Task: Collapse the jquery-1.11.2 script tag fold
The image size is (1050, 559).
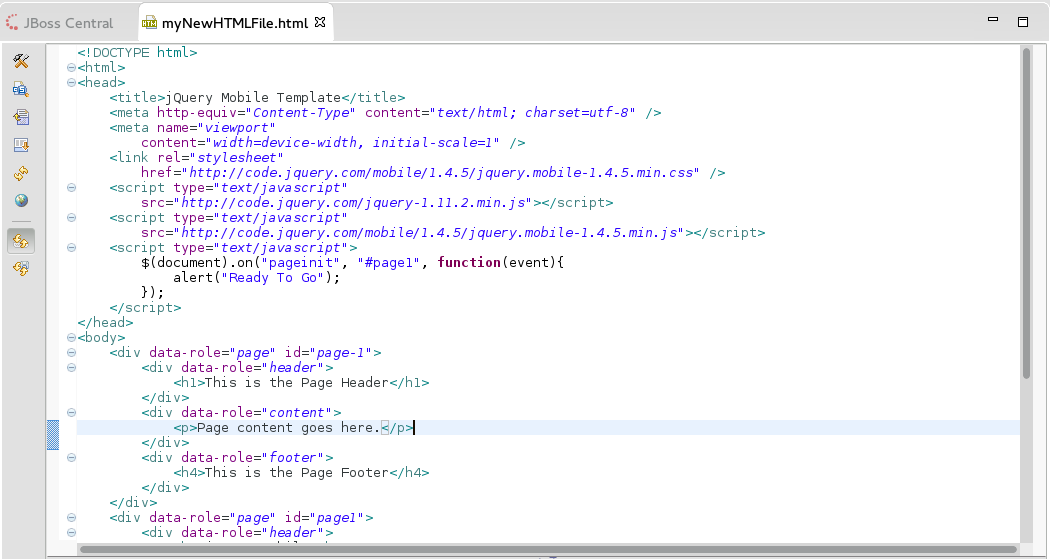Action: pyautogui.click(x=71, y=187)
